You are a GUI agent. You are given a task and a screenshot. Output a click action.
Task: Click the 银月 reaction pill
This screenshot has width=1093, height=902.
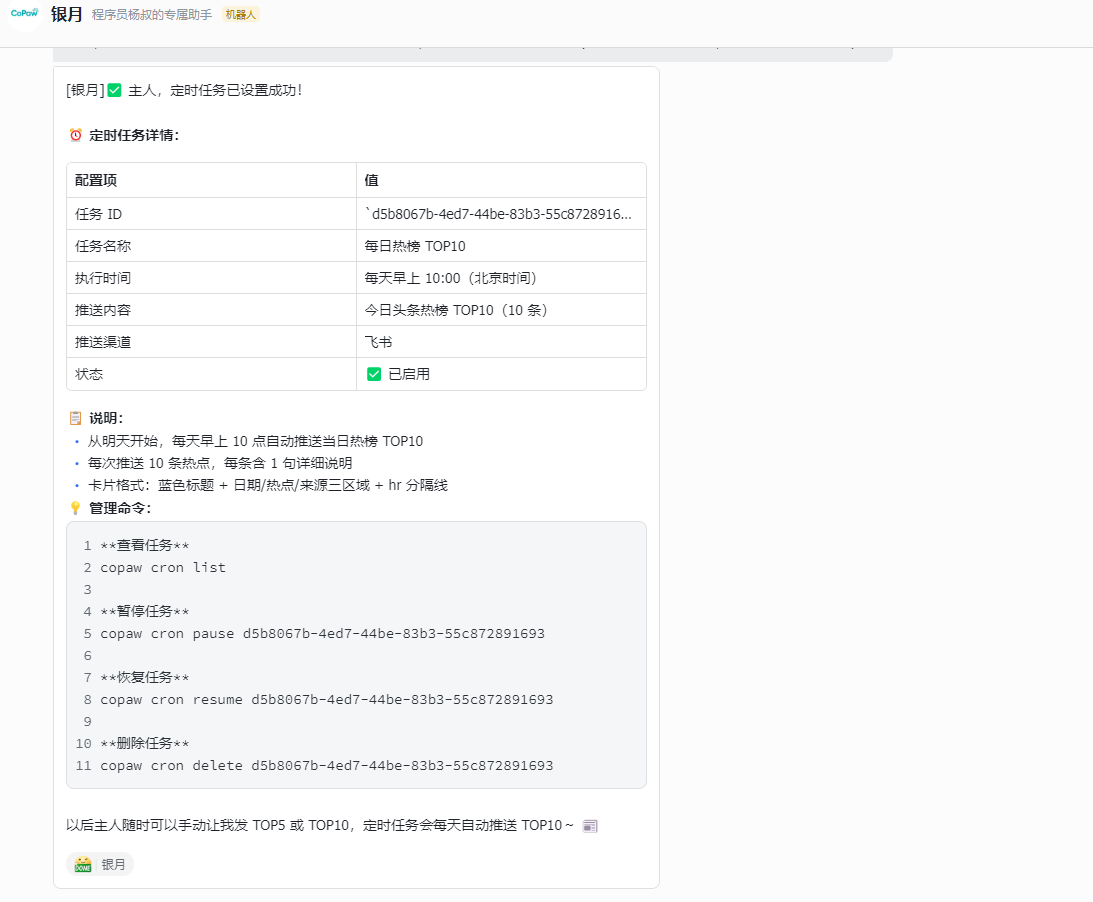point(100,864)
